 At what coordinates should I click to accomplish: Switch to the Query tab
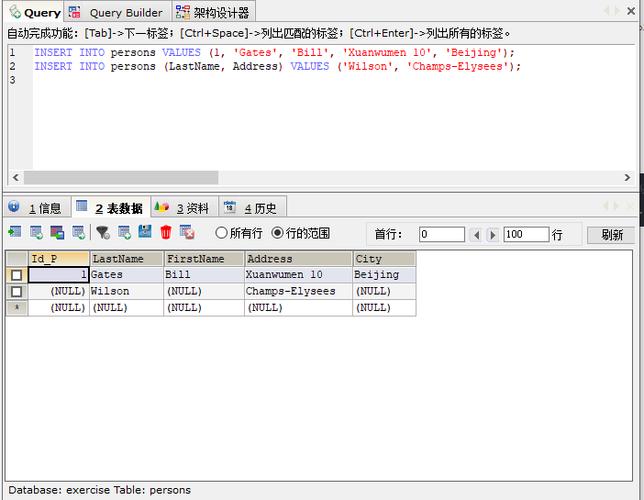click(x=34, y=12)
